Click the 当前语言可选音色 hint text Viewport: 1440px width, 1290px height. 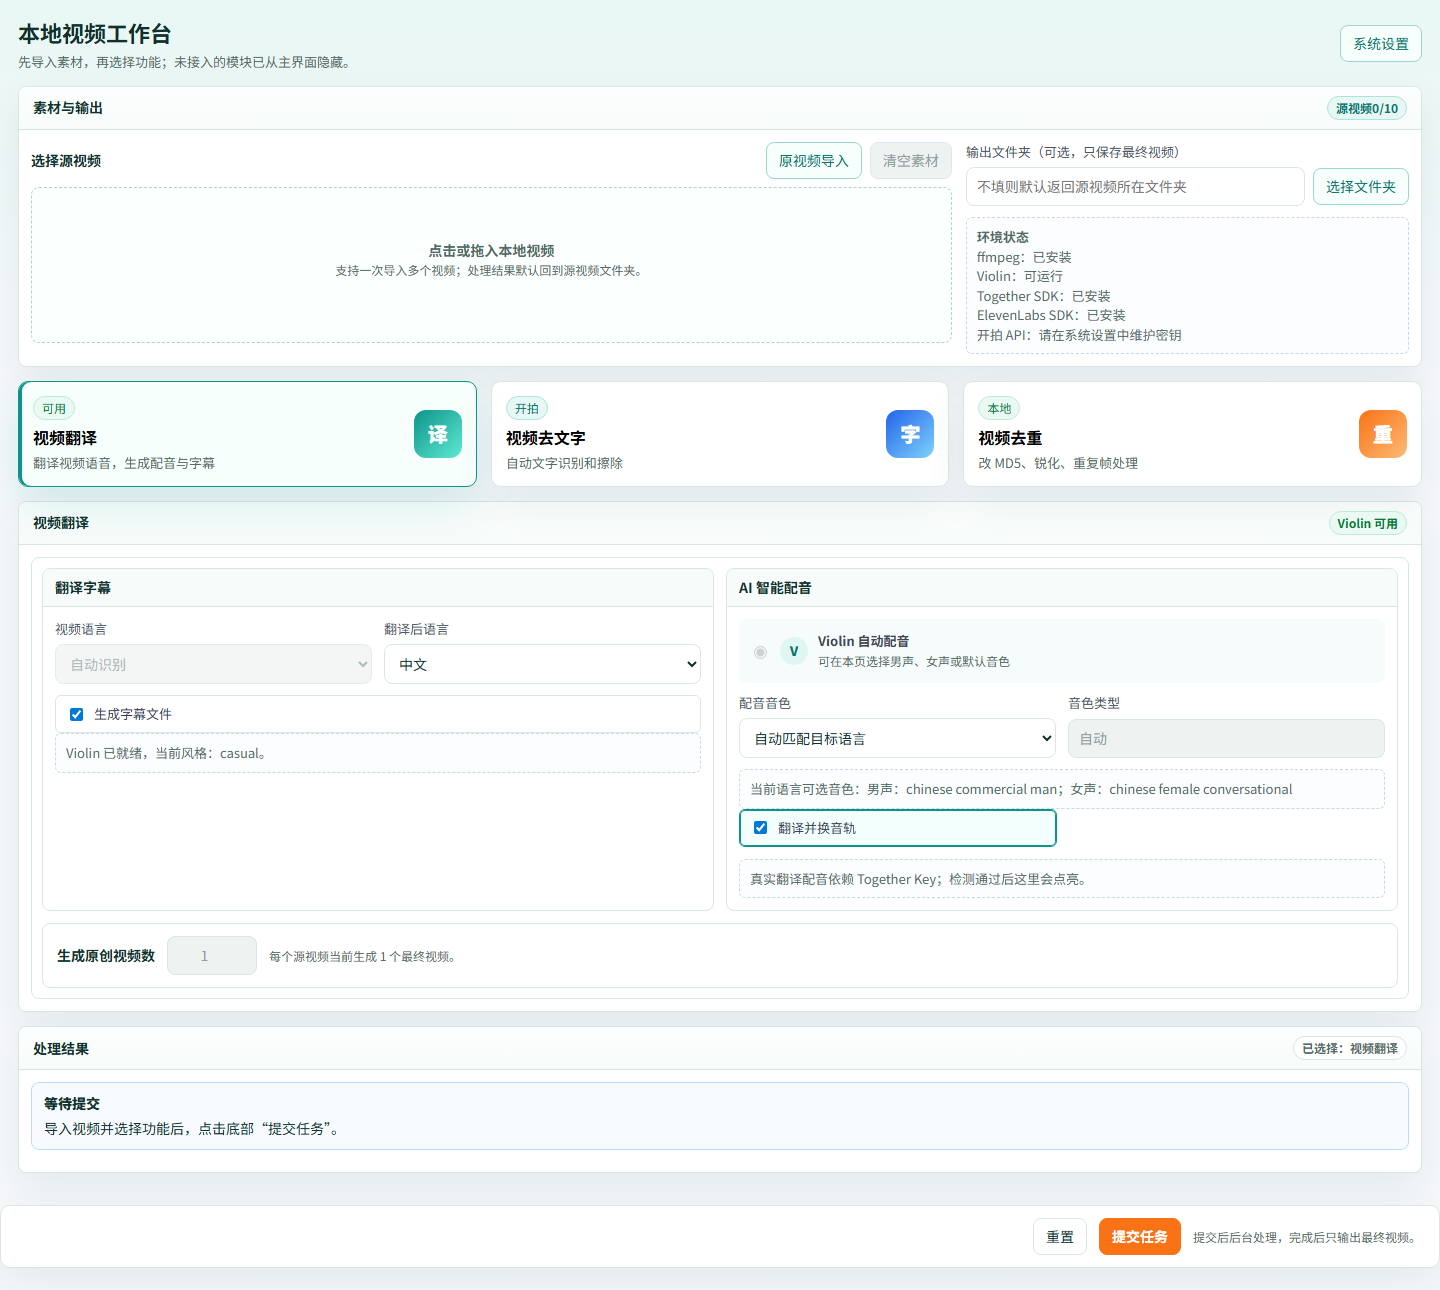tap(1021, 789)
